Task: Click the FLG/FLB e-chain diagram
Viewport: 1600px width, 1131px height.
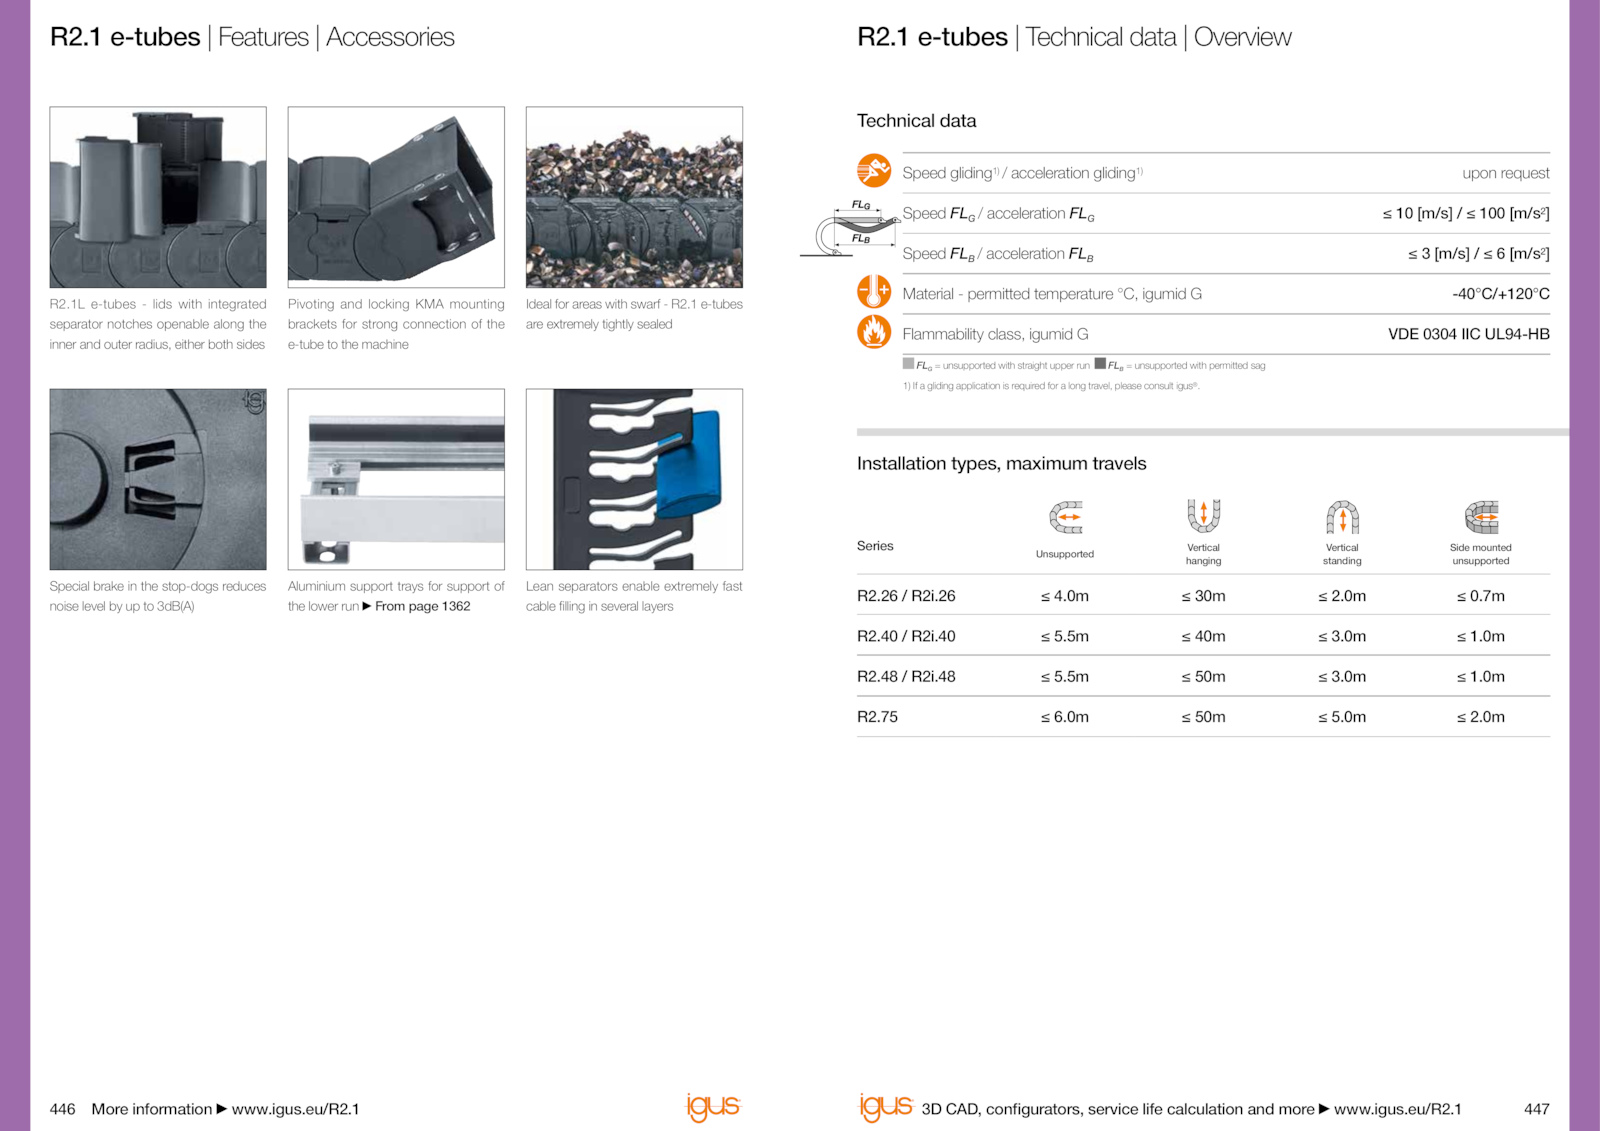Action: (850, 228)
